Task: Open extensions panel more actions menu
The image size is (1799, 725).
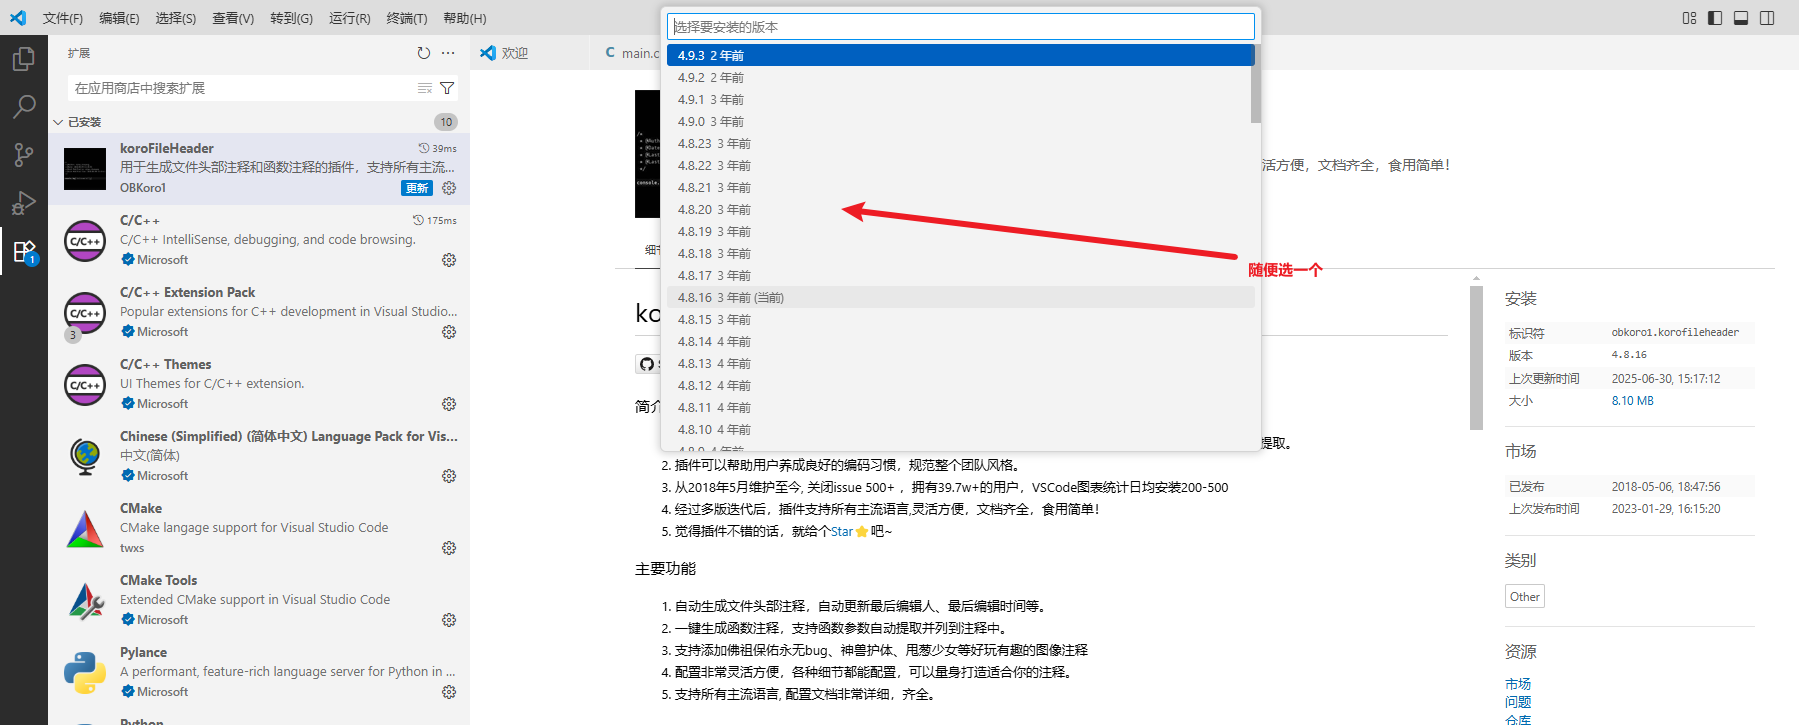Action: (x=448, y=53)
